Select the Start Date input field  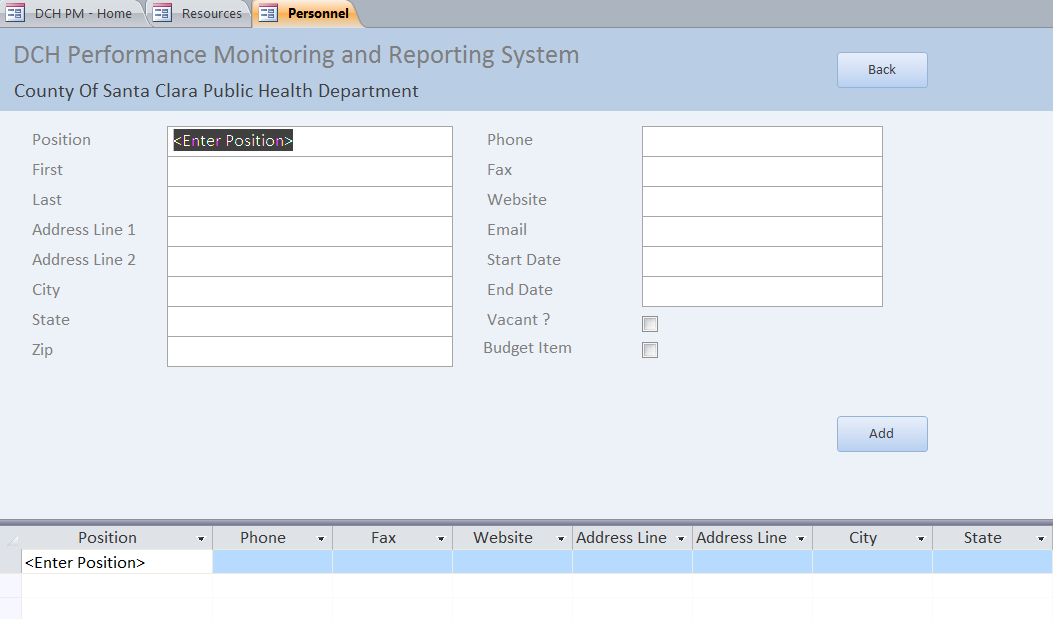pyautogui.click(x=761, y=261)
